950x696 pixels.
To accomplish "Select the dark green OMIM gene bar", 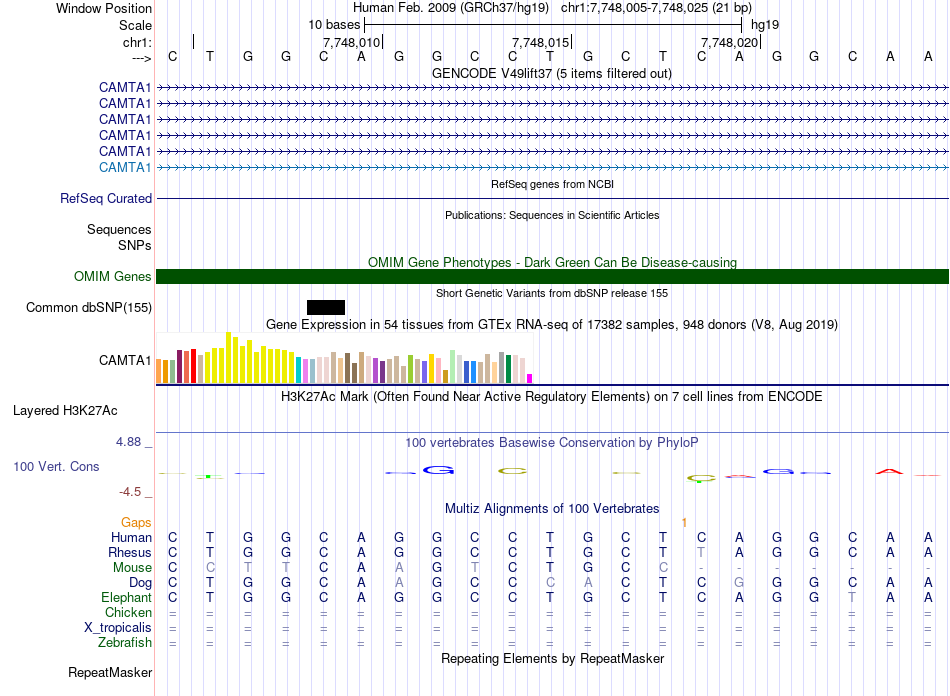I will (552, 276).
